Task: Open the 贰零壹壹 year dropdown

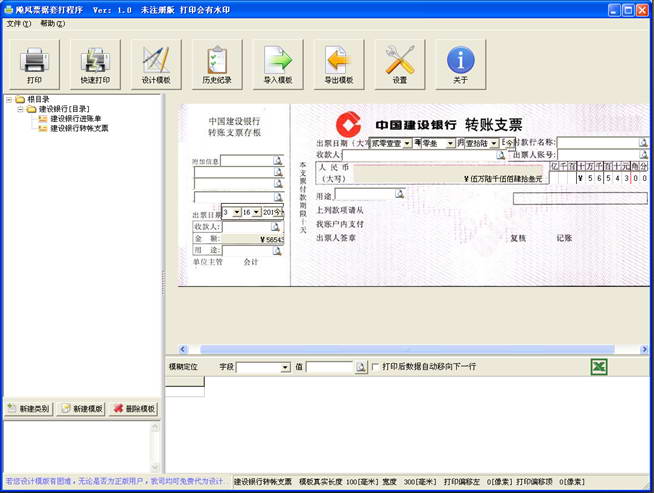Action: (x=407, y=143)
